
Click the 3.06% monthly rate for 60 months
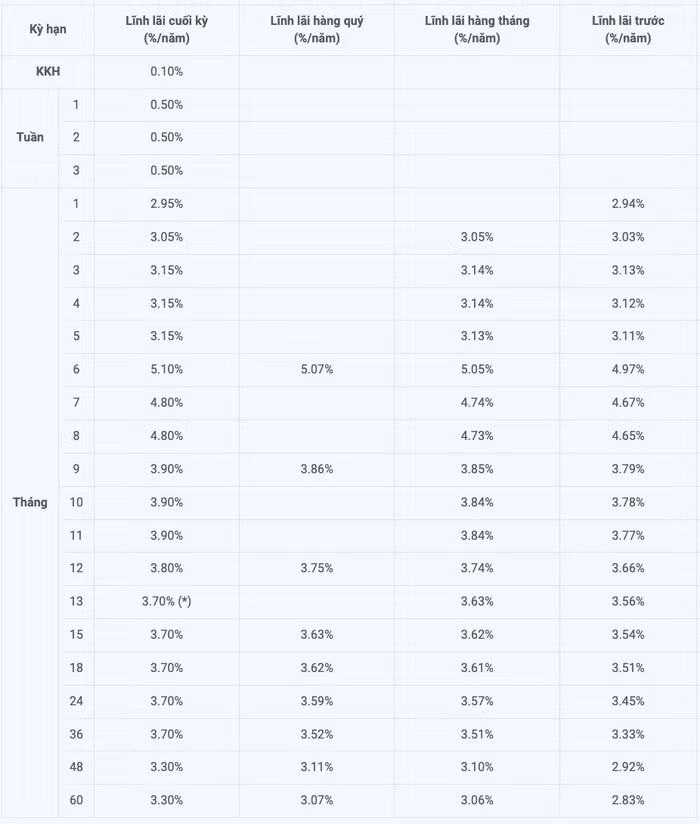[x=476, y=800]
